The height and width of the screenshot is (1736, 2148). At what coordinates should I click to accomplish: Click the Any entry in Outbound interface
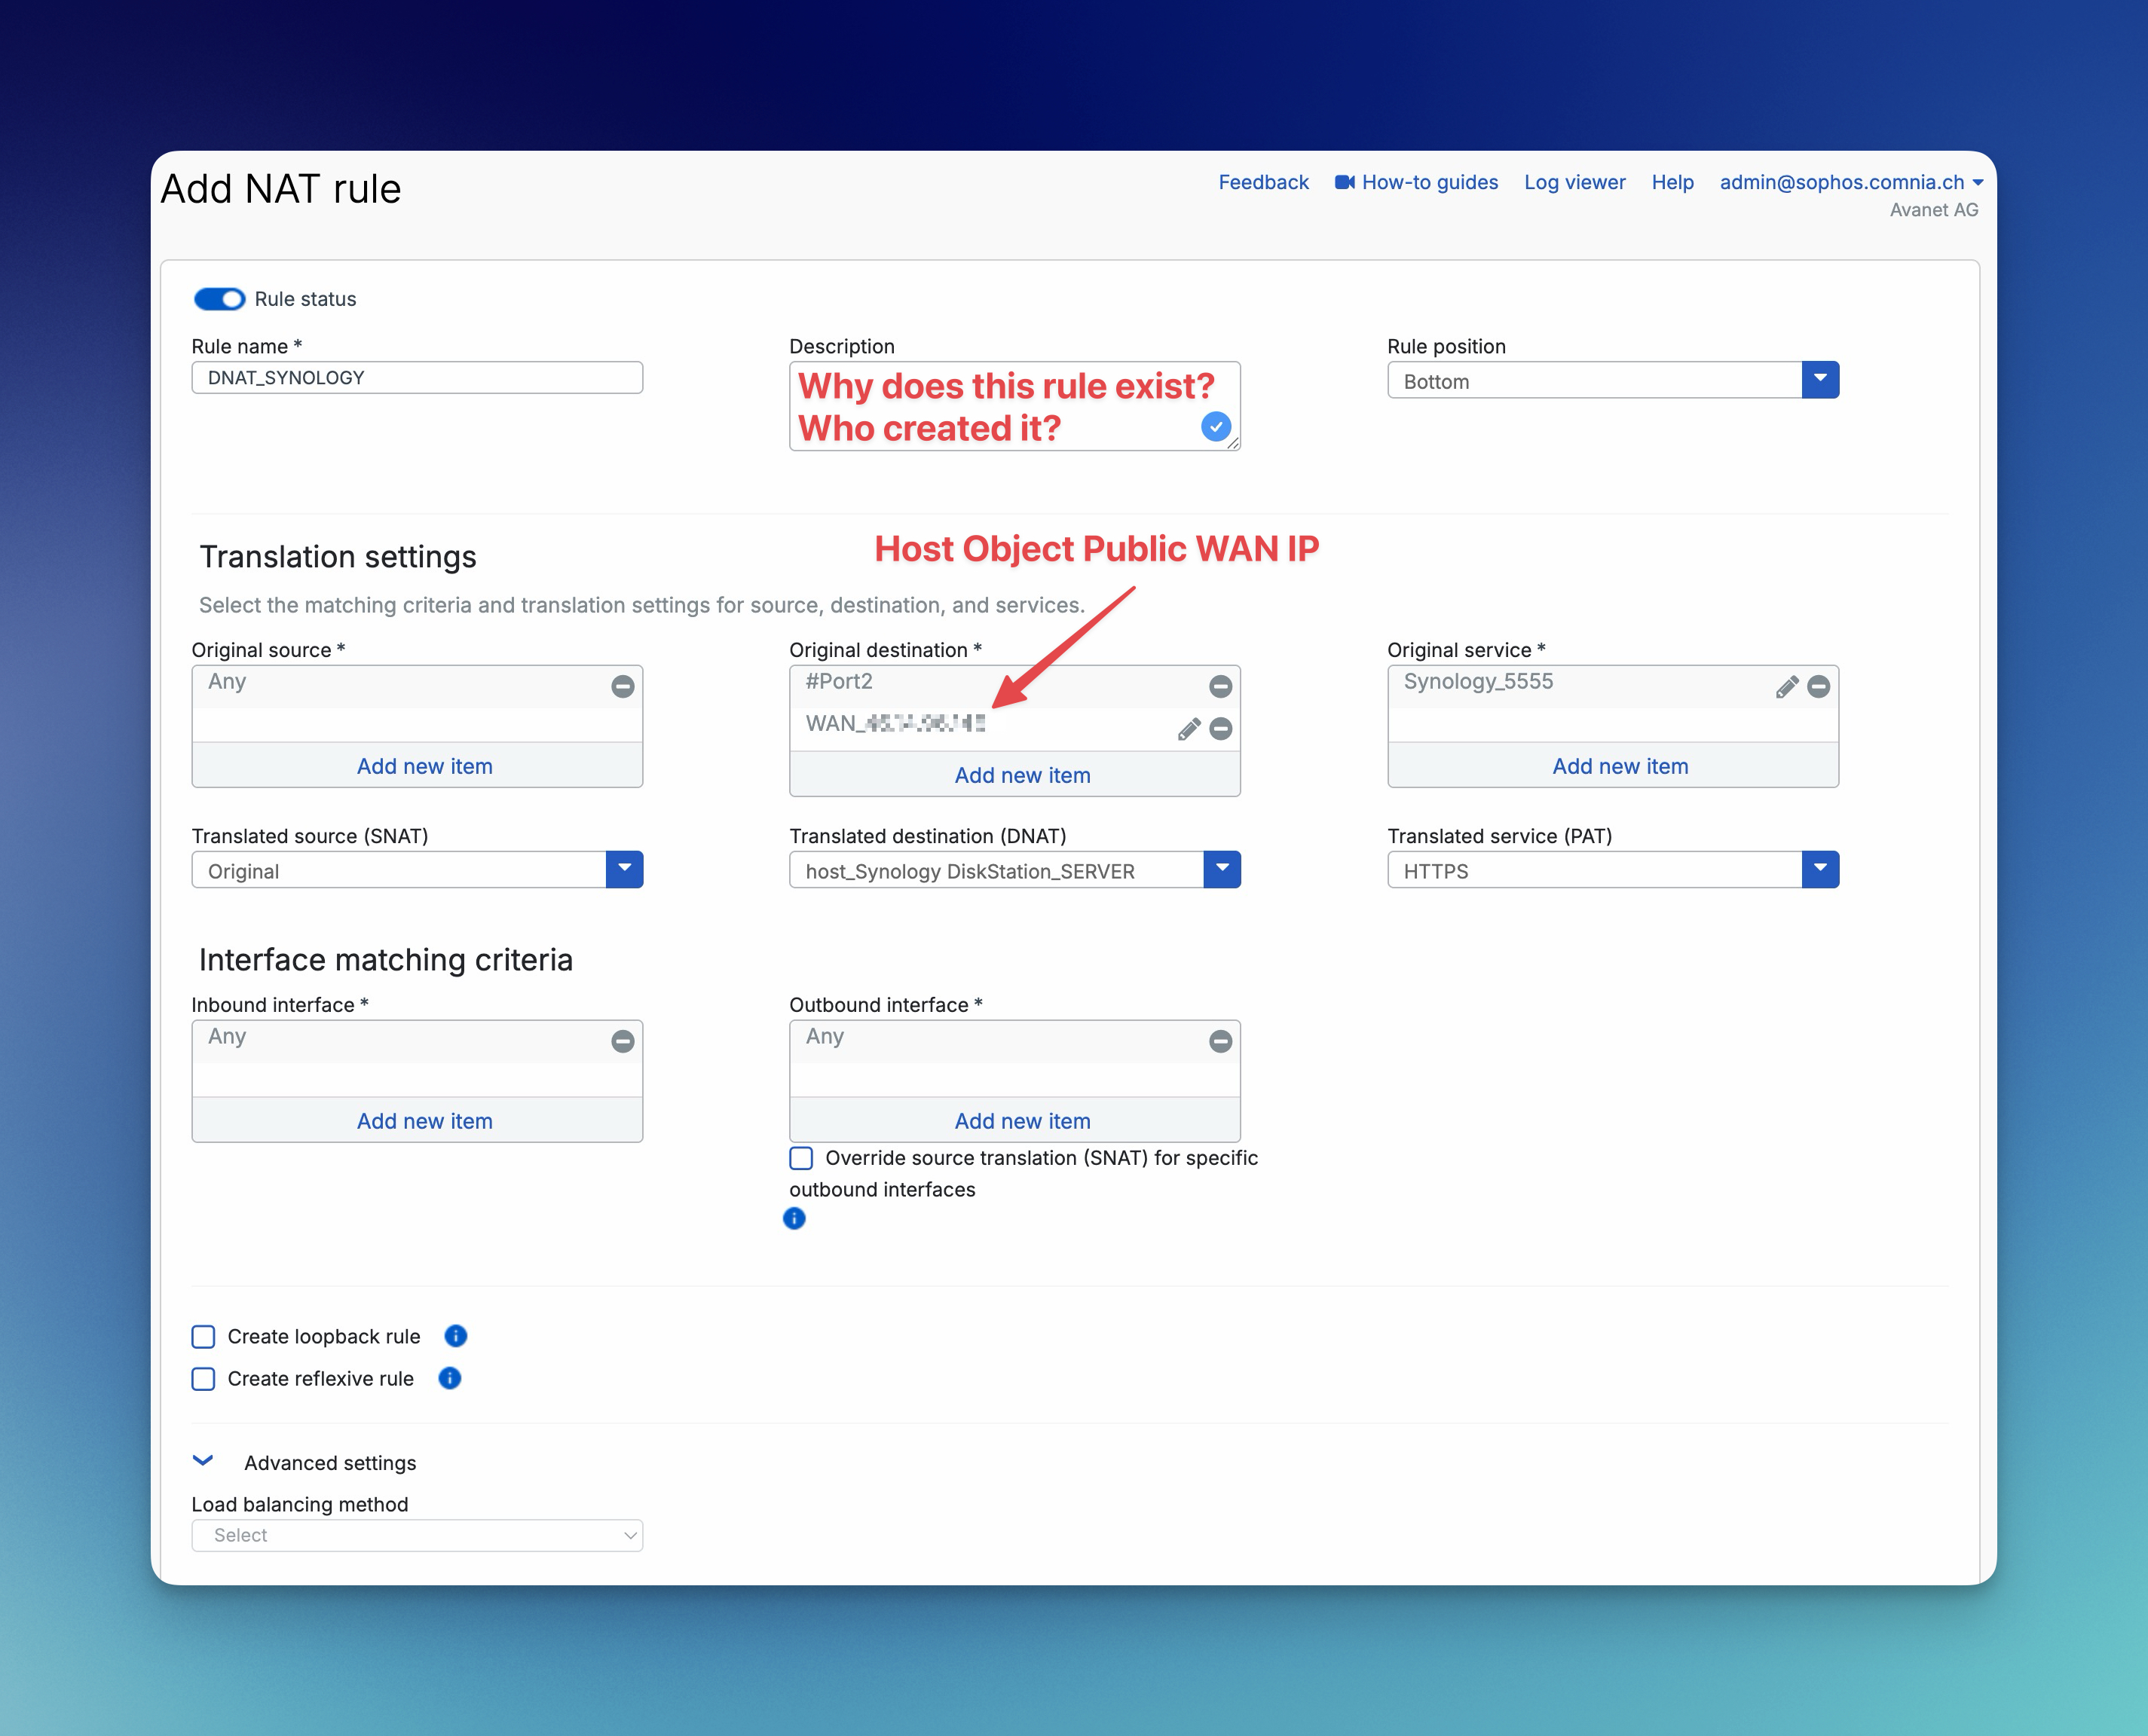(825, 1036)
